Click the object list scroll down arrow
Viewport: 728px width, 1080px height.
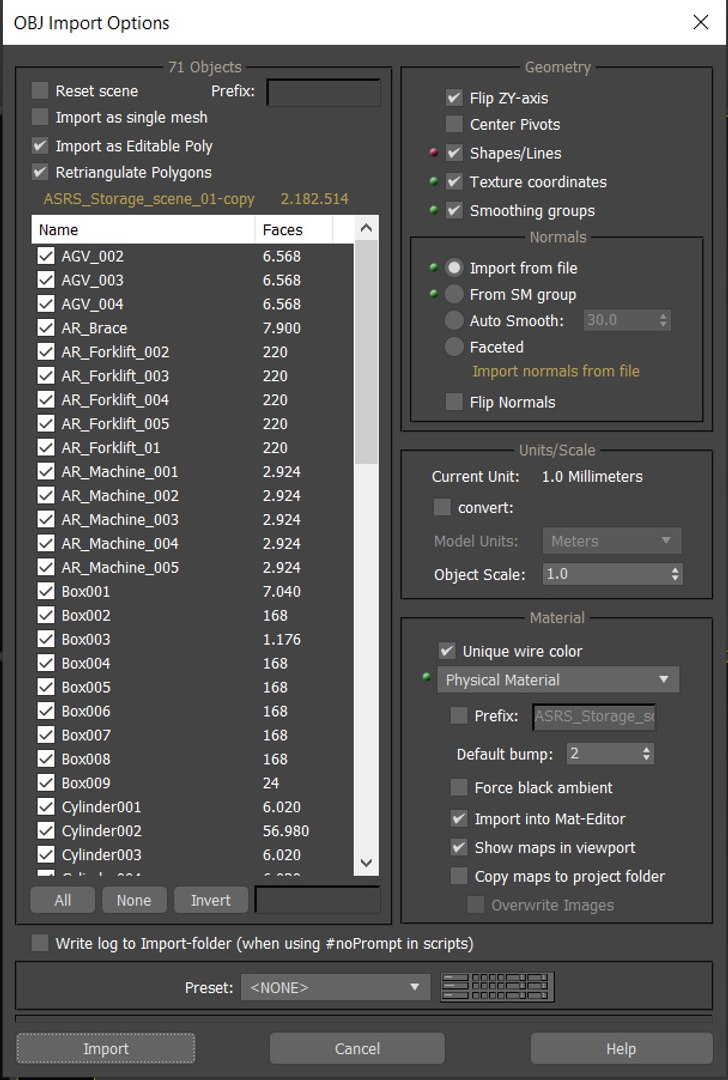click(366, 863)
